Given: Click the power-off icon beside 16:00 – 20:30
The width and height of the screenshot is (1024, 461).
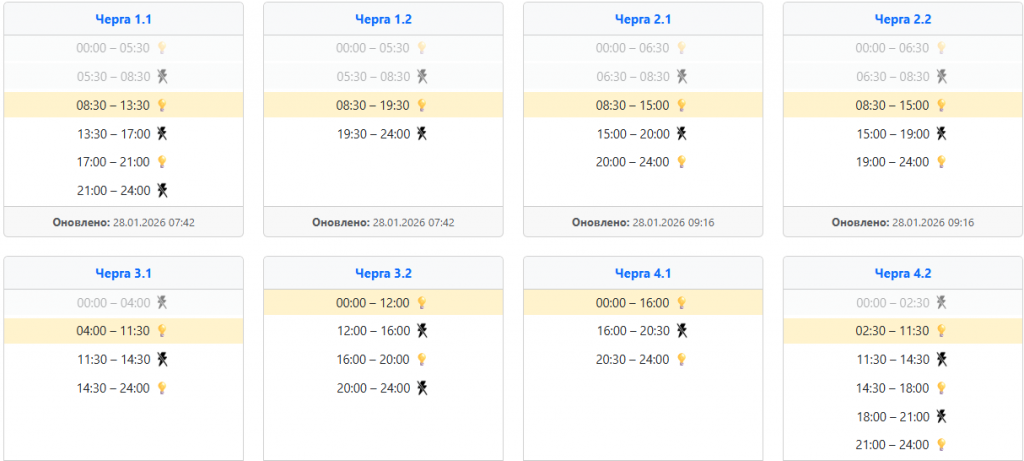Looking at the screenshot, I should [x=682, y=331].
